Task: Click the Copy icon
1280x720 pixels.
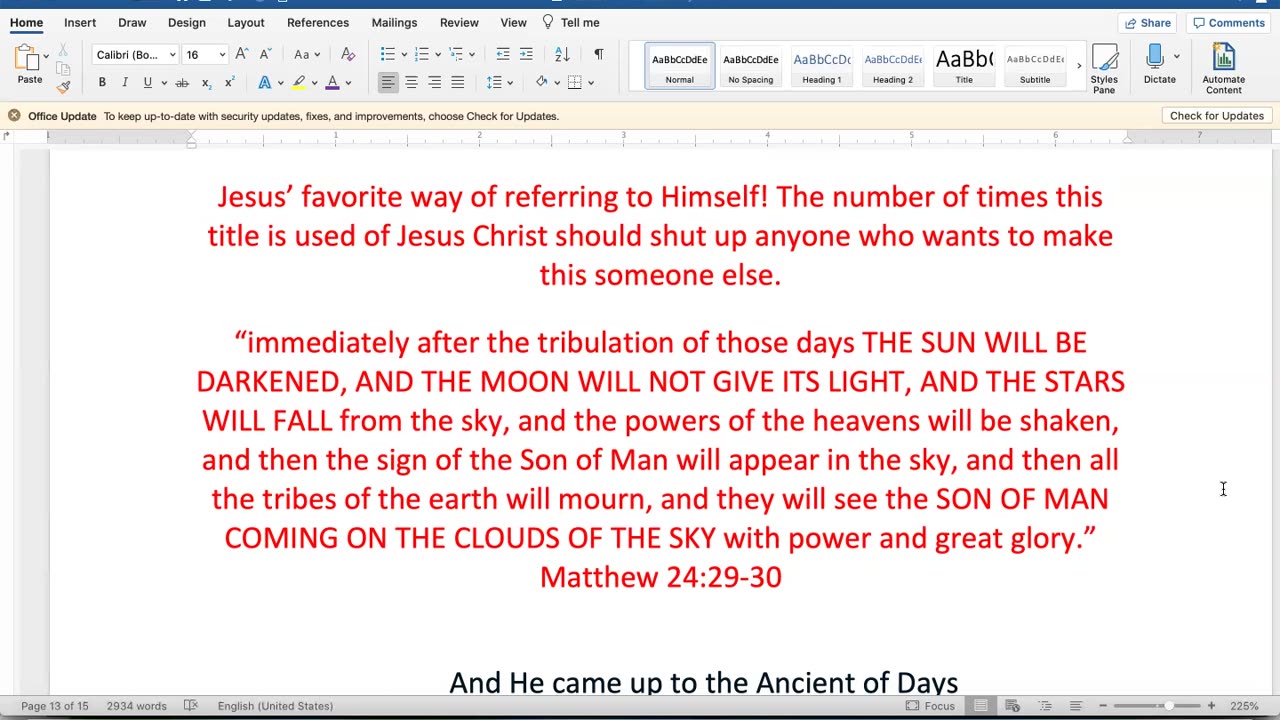Action: pos(62,69)
